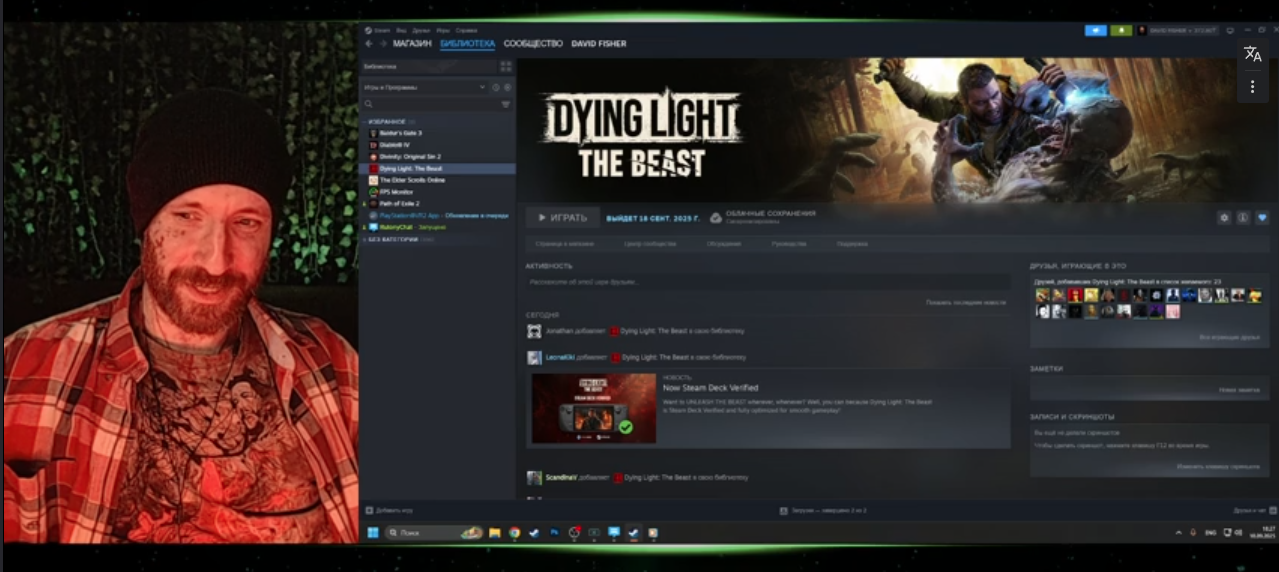This screenshot has width=1279, height=572.
Task: Open the community hub link
Action: (649, 244)
